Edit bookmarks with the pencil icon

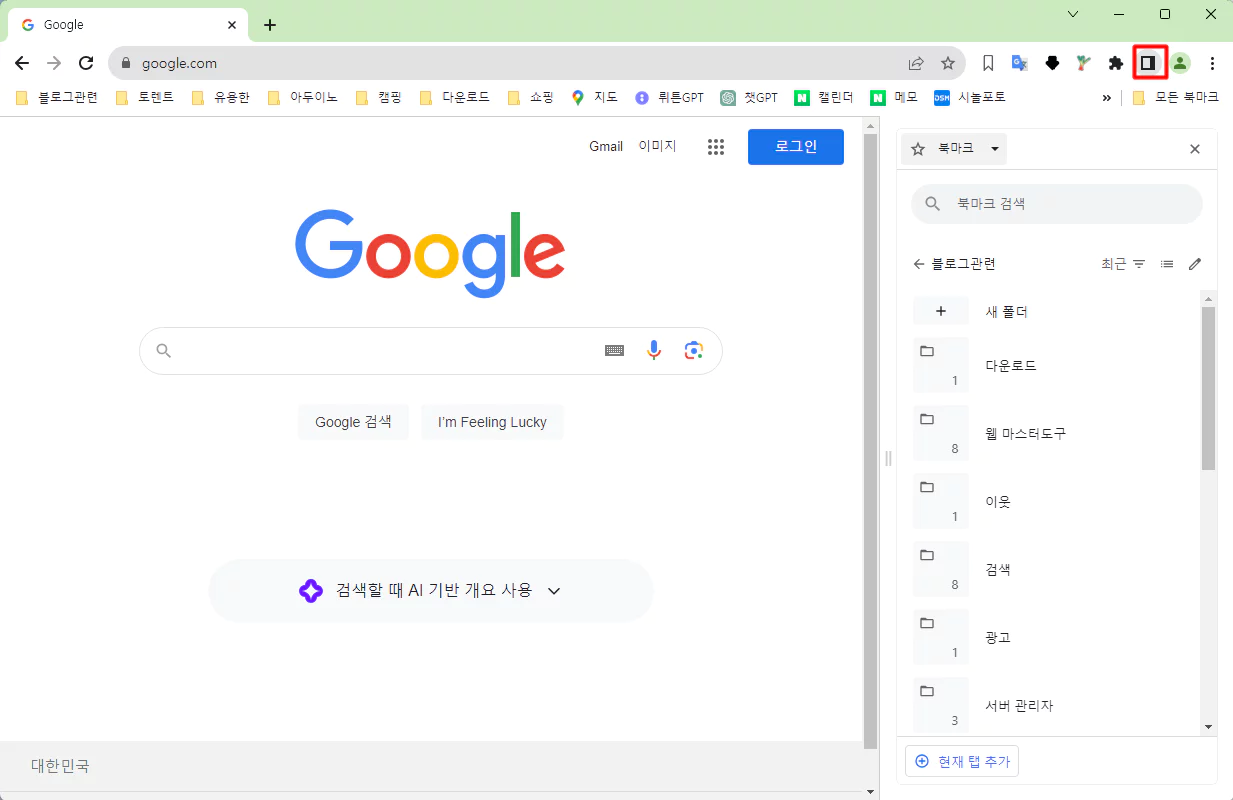pyautogui.click(x=1195, y=264)
